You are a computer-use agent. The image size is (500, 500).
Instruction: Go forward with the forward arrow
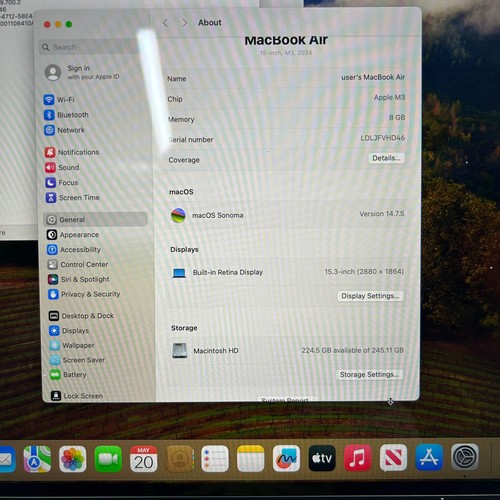click(185, 23)
